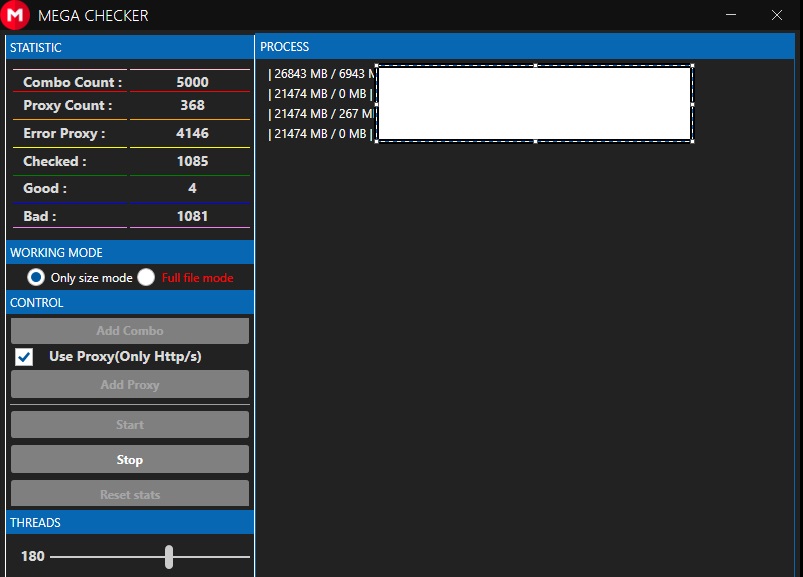803x577 pixels.
Task: Select the 26843 MB process entry
Action: click(320, 74)
